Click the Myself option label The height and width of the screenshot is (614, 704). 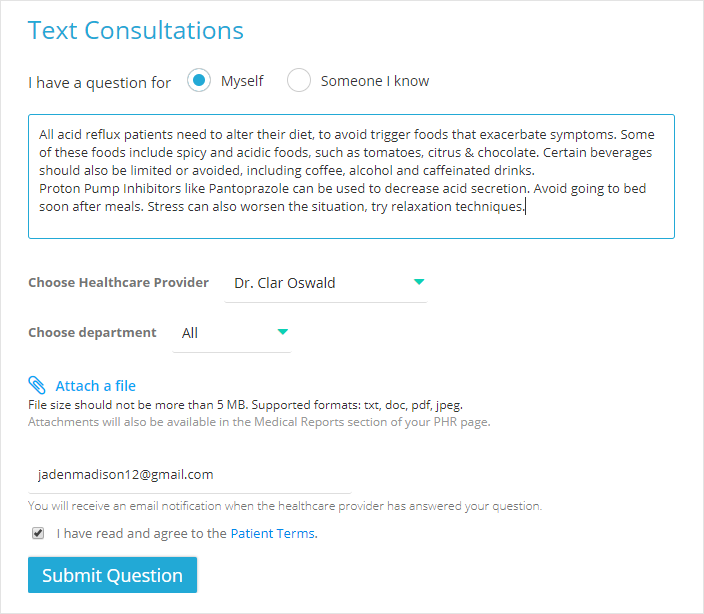tap(242, 81)
